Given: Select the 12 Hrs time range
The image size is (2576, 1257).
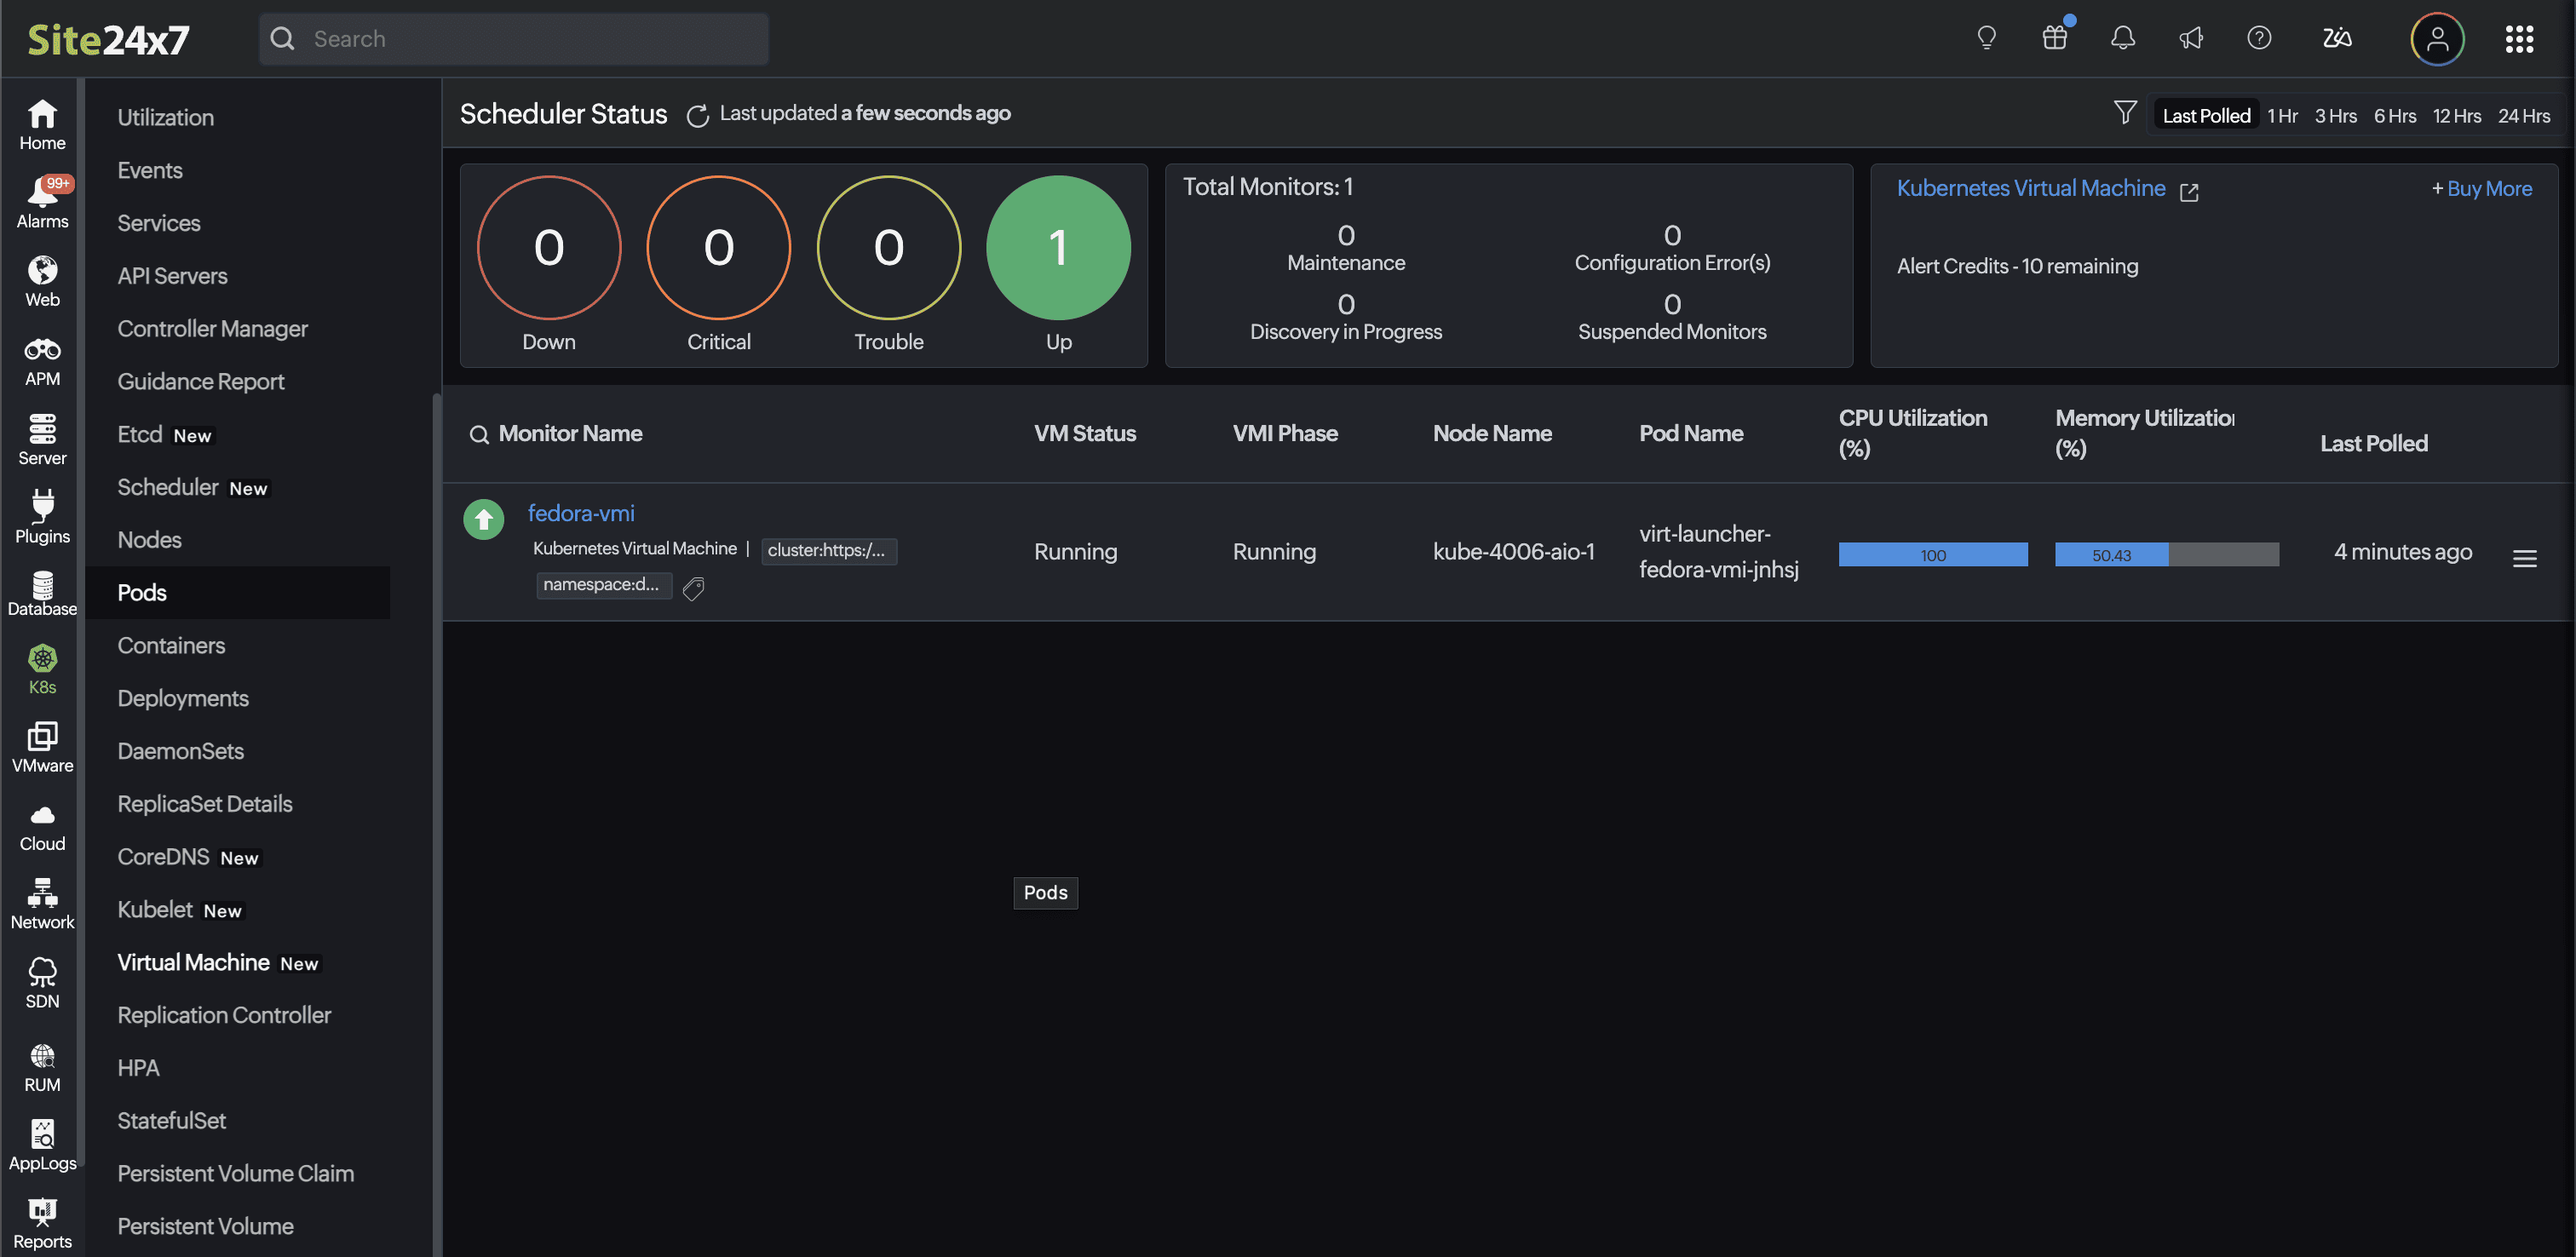Looking at the screenshot, I should [2456, 115].
